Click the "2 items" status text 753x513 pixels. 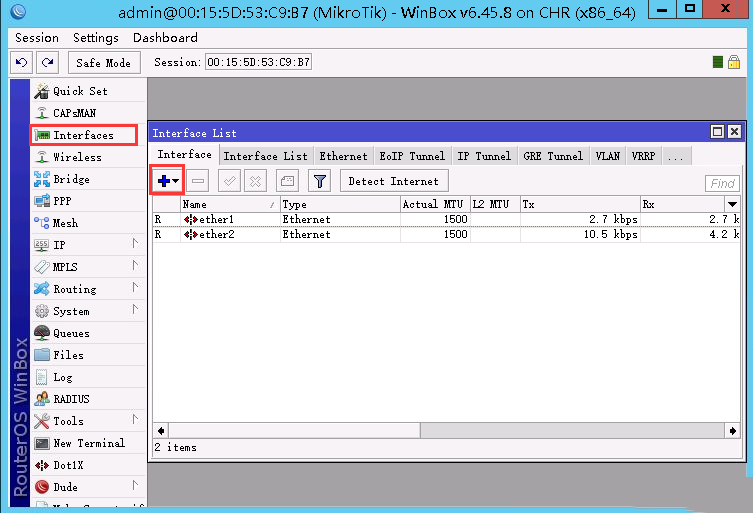click(x=176, y=447)
